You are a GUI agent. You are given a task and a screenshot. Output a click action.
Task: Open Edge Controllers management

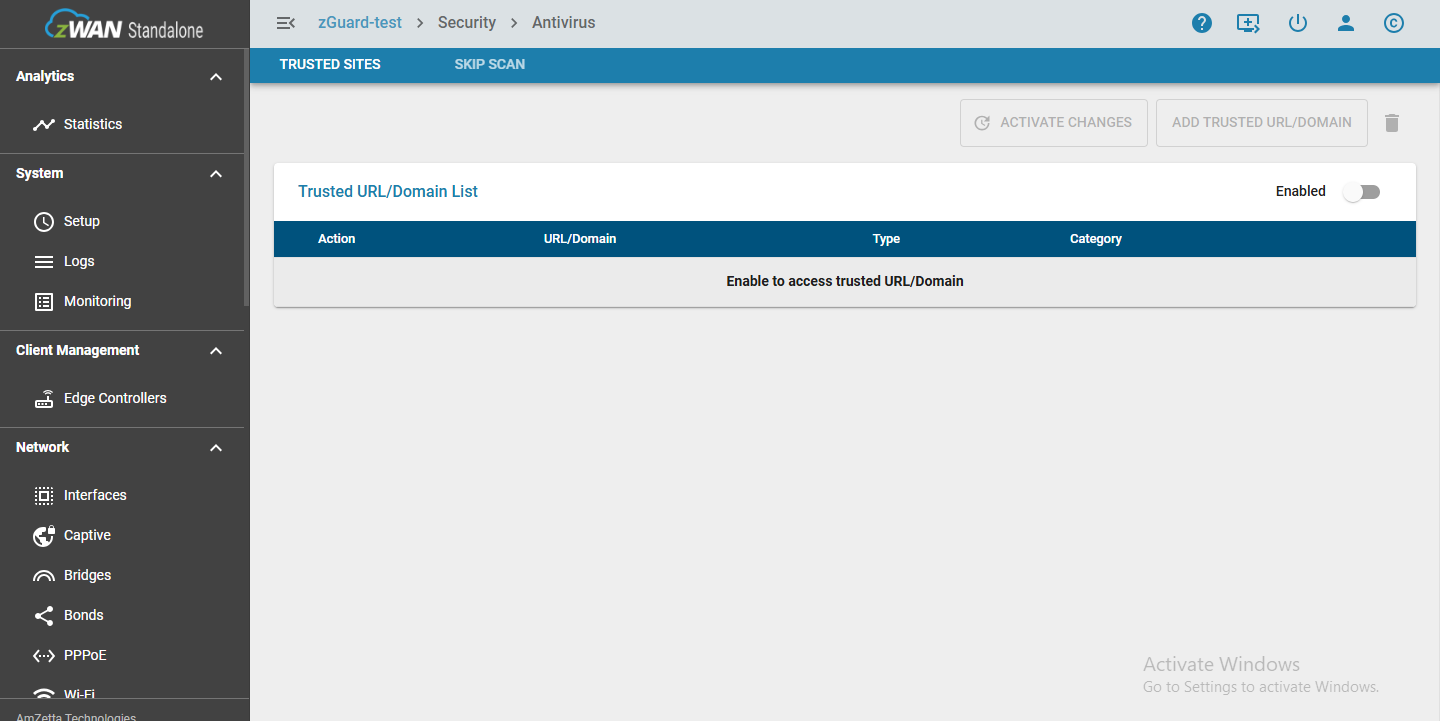click(115, 398)
